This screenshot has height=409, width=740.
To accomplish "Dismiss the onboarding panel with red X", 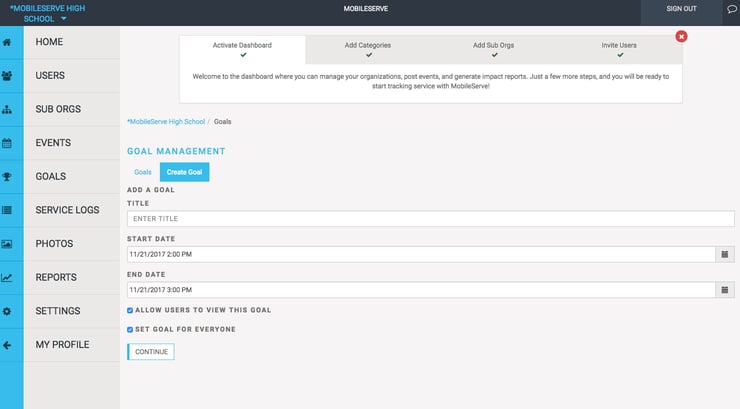I will click(681, 36).
